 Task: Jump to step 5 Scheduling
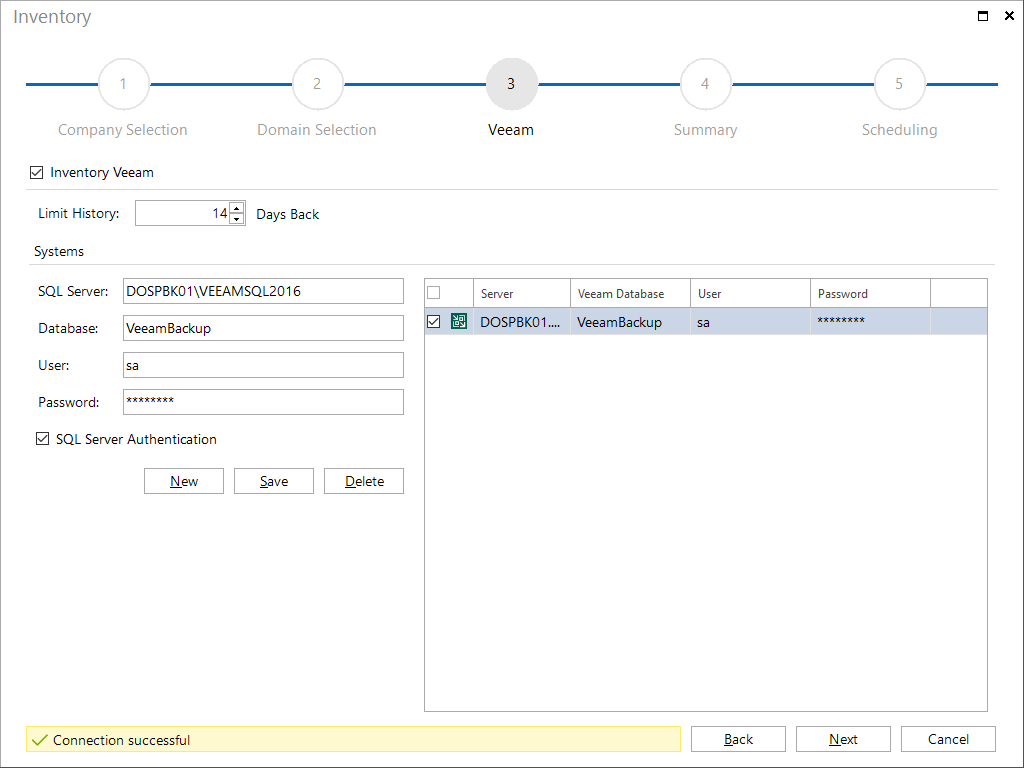[x=899, y=84]
